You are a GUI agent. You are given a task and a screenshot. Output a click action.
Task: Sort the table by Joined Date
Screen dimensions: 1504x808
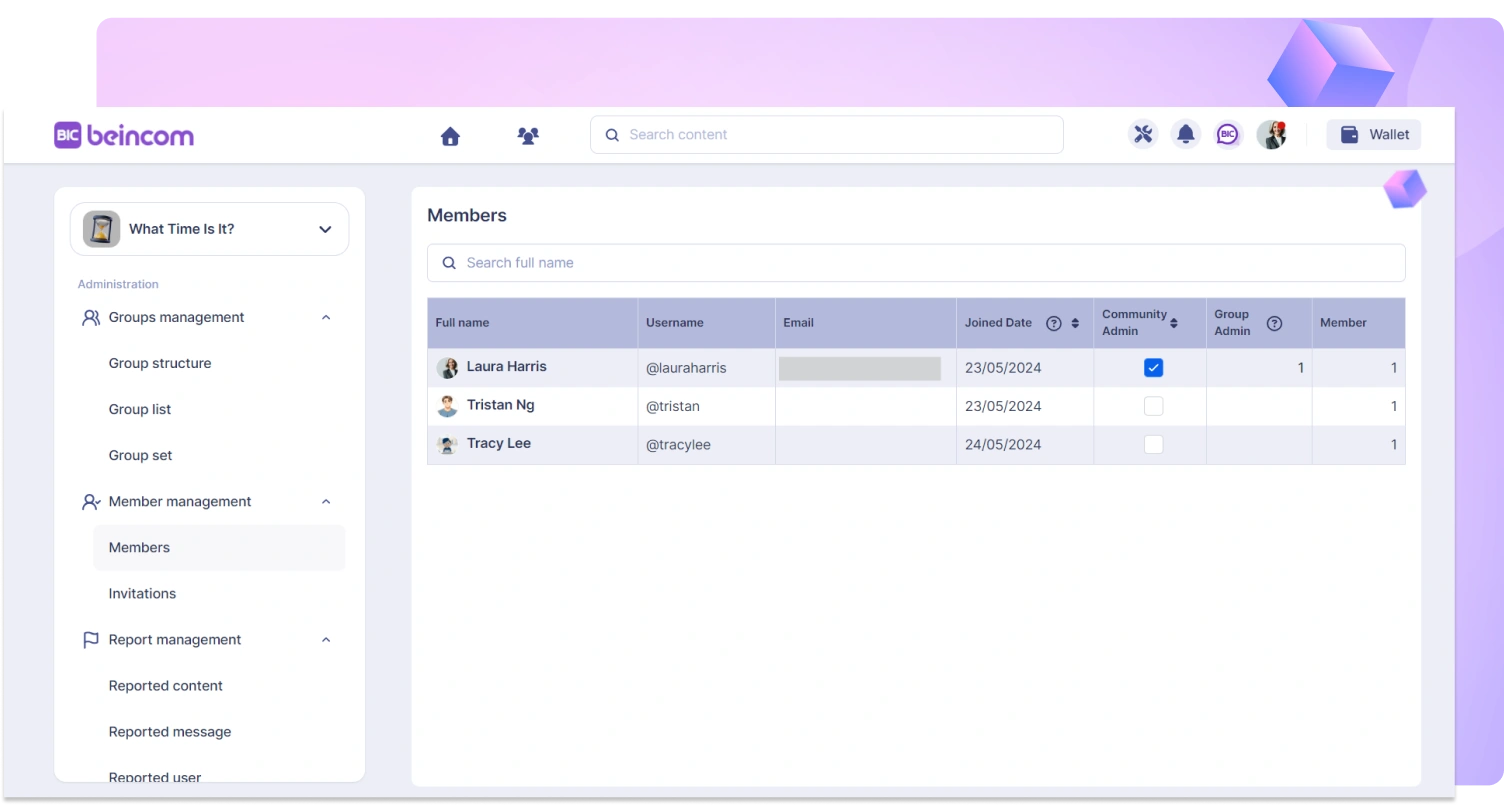pos(1075,323)
